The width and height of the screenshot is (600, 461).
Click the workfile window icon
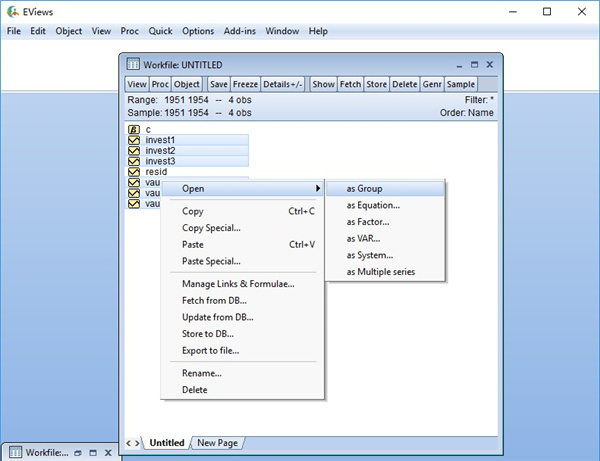(133, 64)
